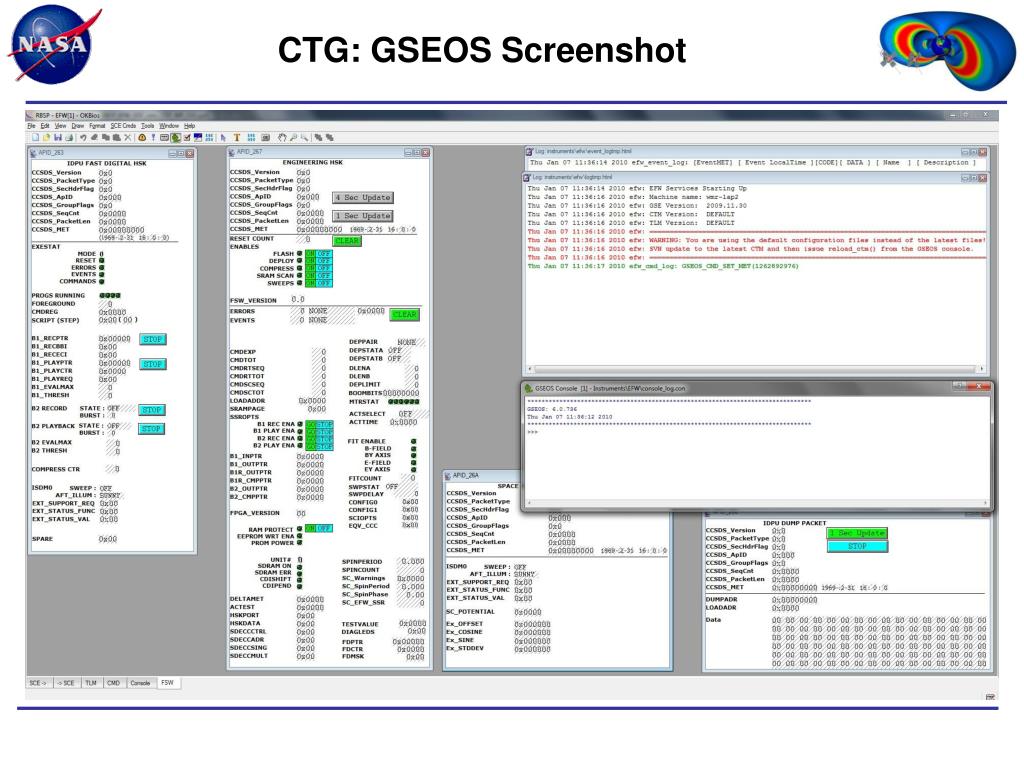Click the Undo arrow icon

pyautogui.click(x=83, y=138)
